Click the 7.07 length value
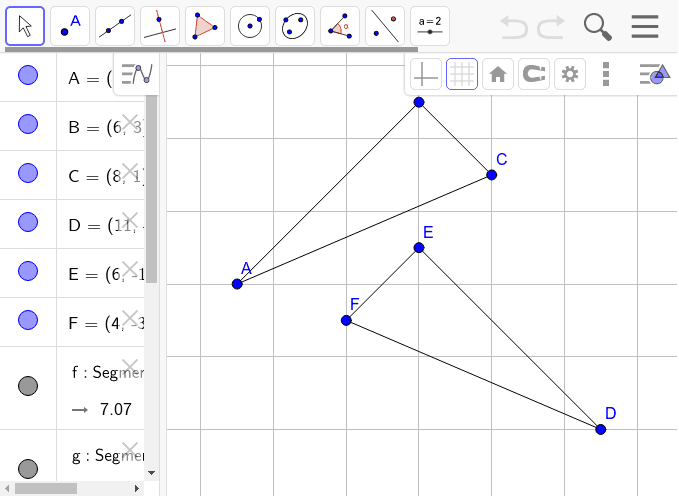Viewport: 679px width, 498px height. click(116, 409)
